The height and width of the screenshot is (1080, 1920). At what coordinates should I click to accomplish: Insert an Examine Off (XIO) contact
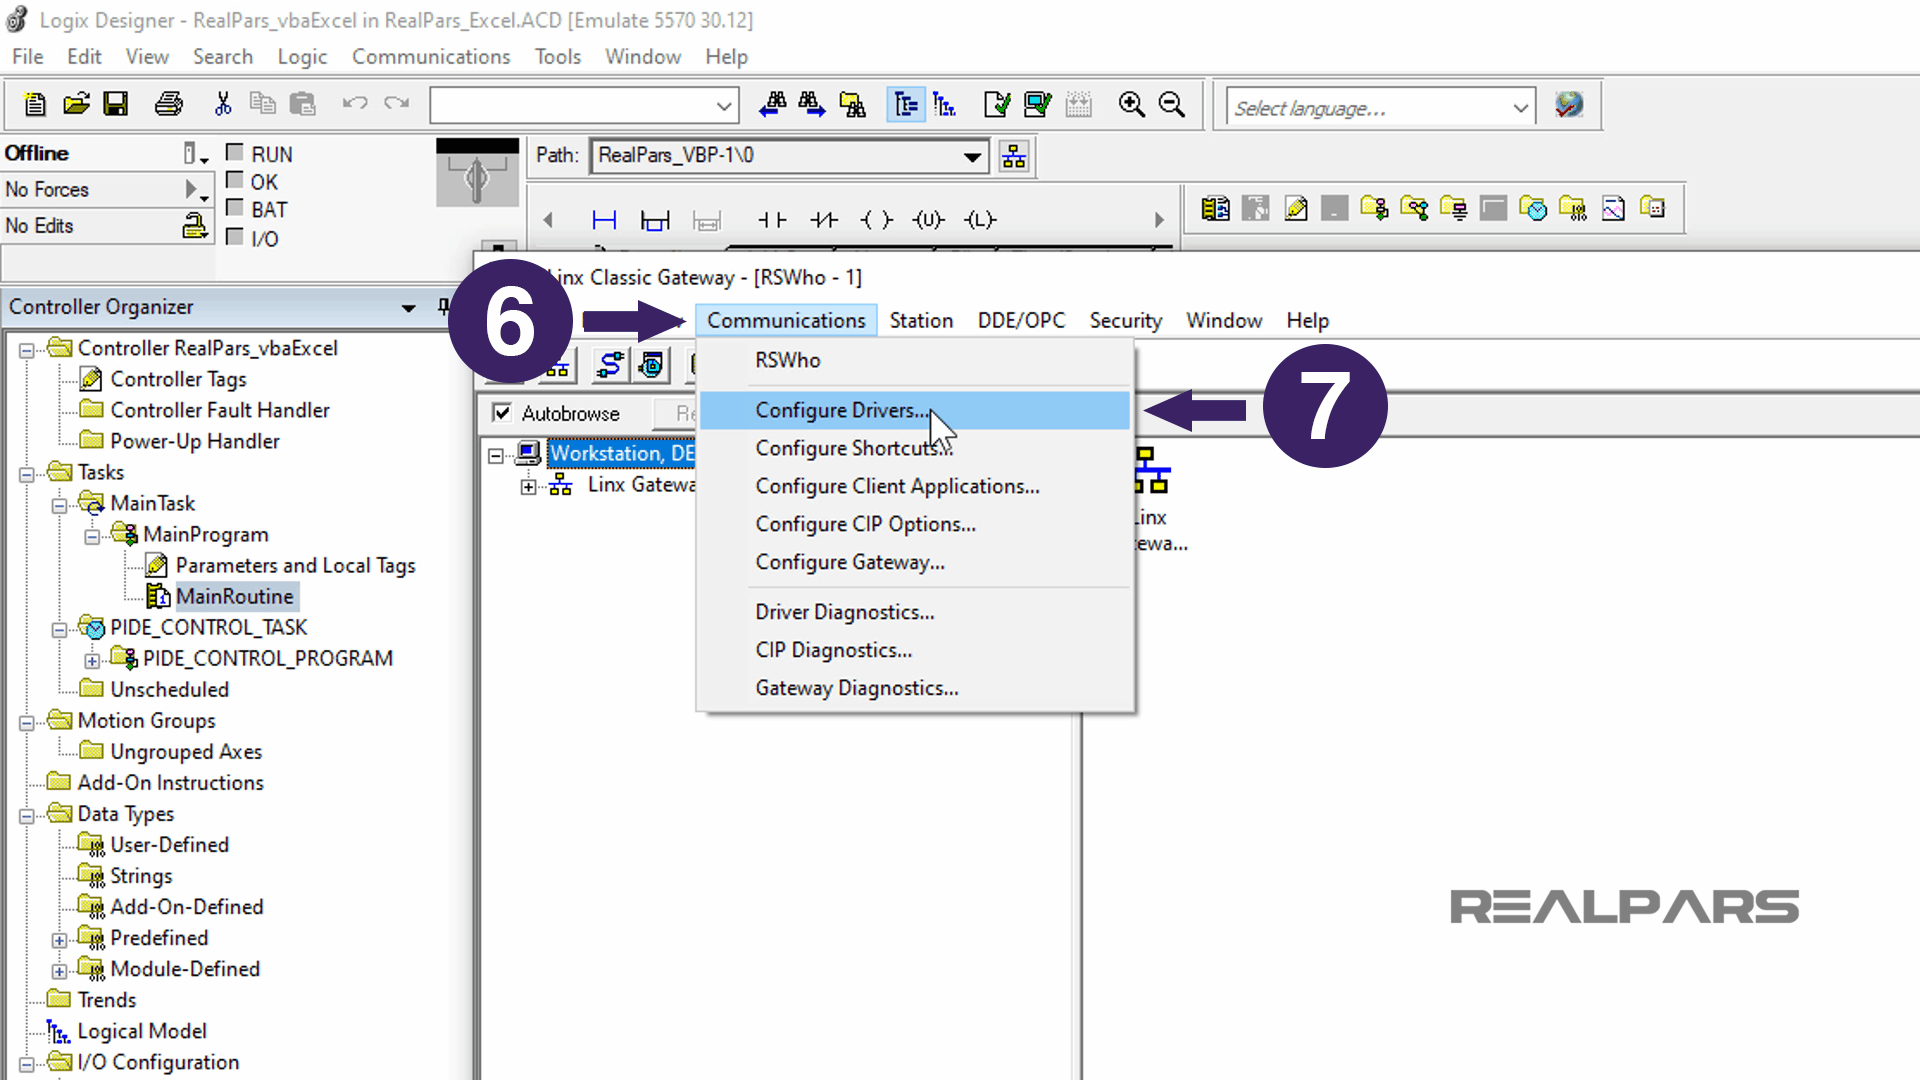824,220
